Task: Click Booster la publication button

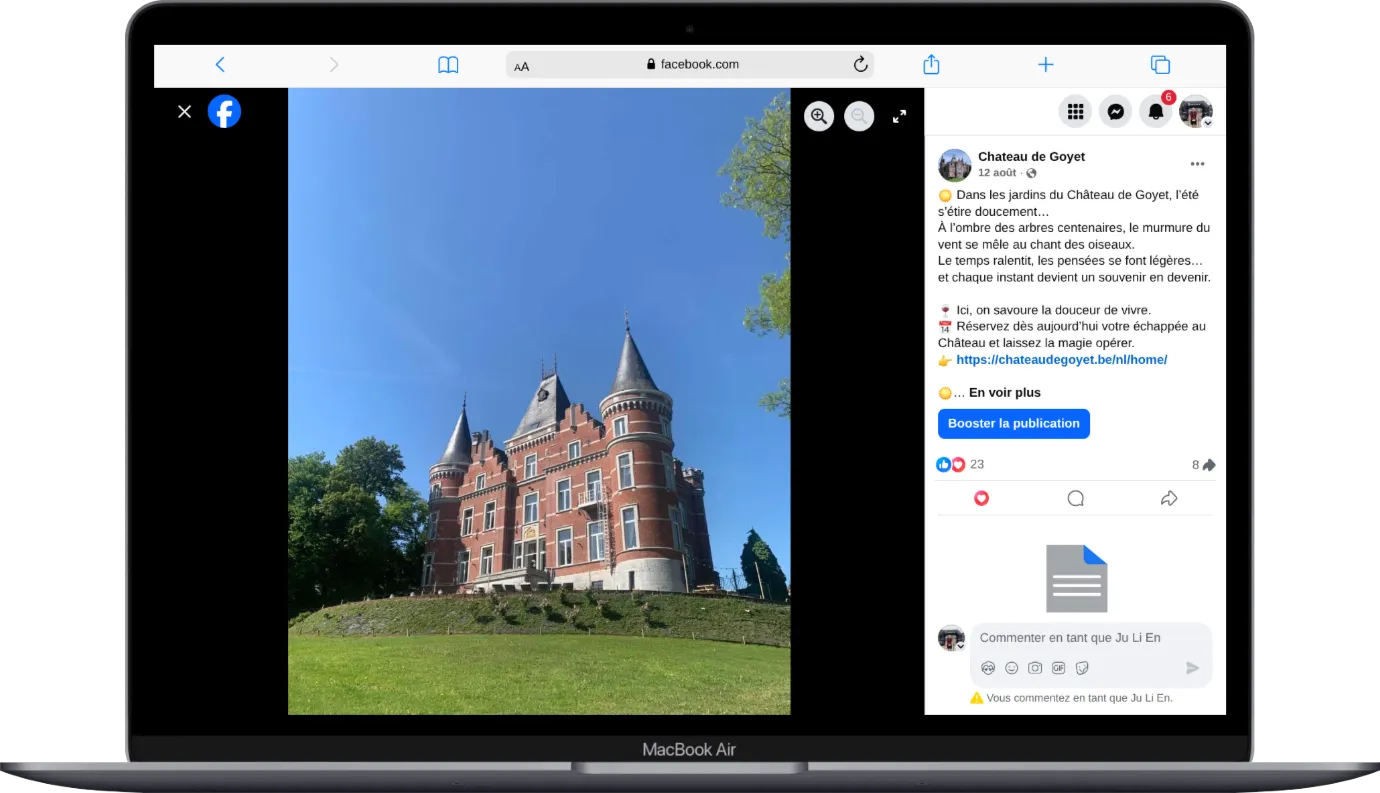Action: tap(1014, 424)
